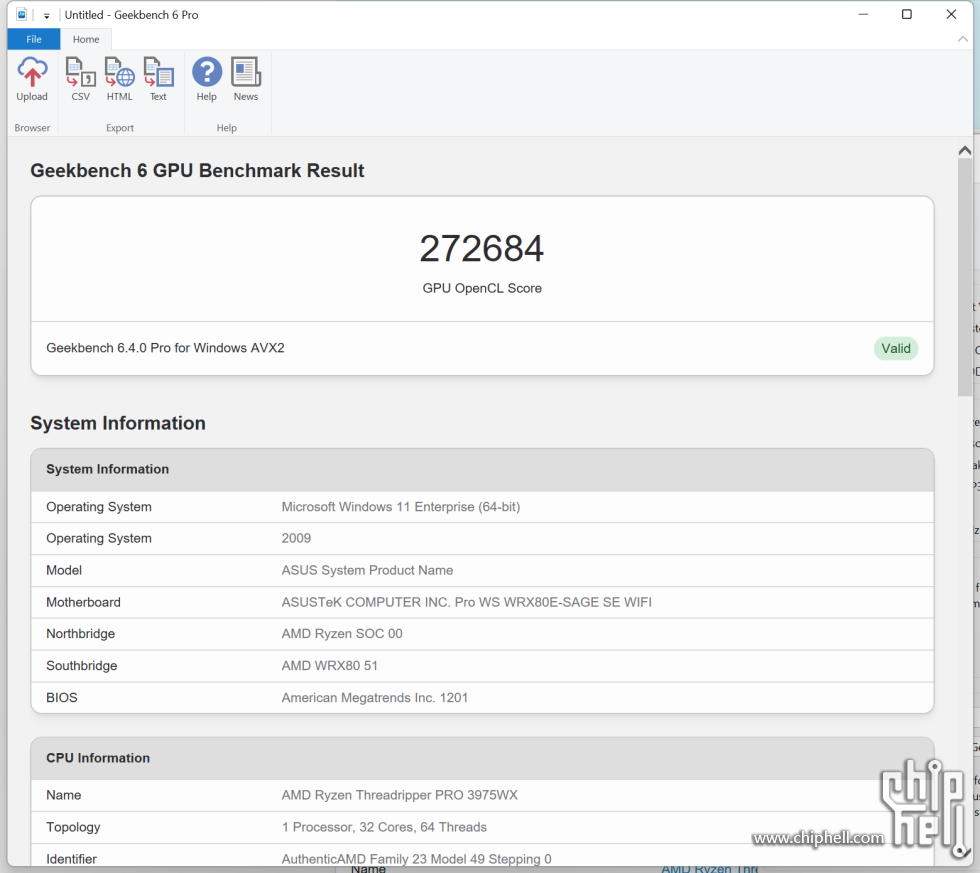Open the quick access toolbar dropdown arrow
Viewport: 980px width, 873px height.
click(46, 16)
